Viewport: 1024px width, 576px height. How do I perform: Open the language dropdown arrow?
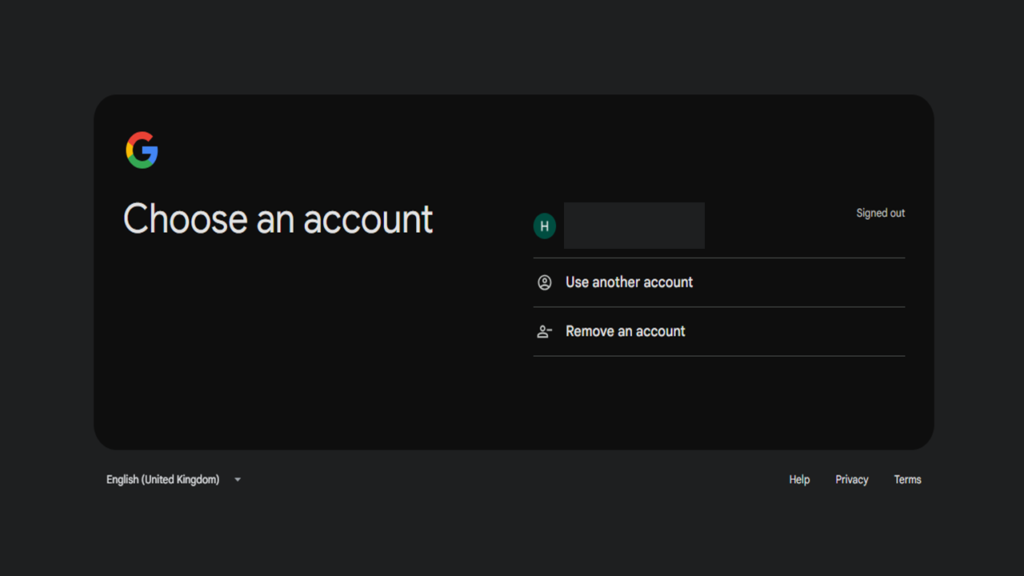[x=238, y=480]
